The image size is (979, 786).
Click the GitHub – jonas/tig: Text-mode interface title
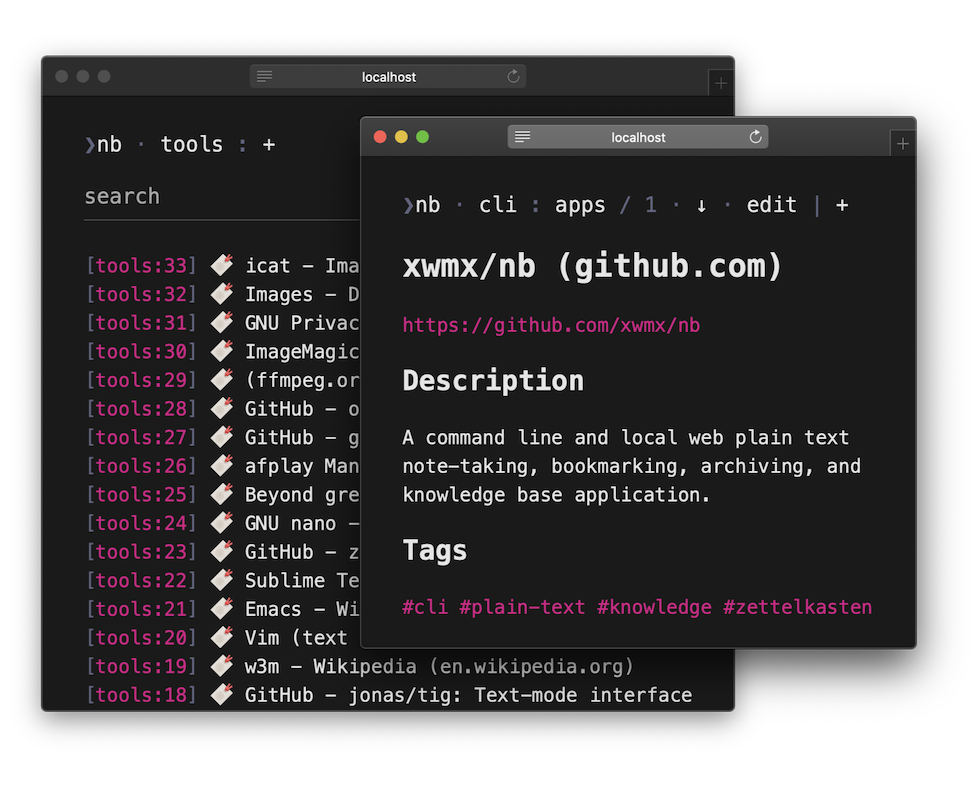point(468,695)
